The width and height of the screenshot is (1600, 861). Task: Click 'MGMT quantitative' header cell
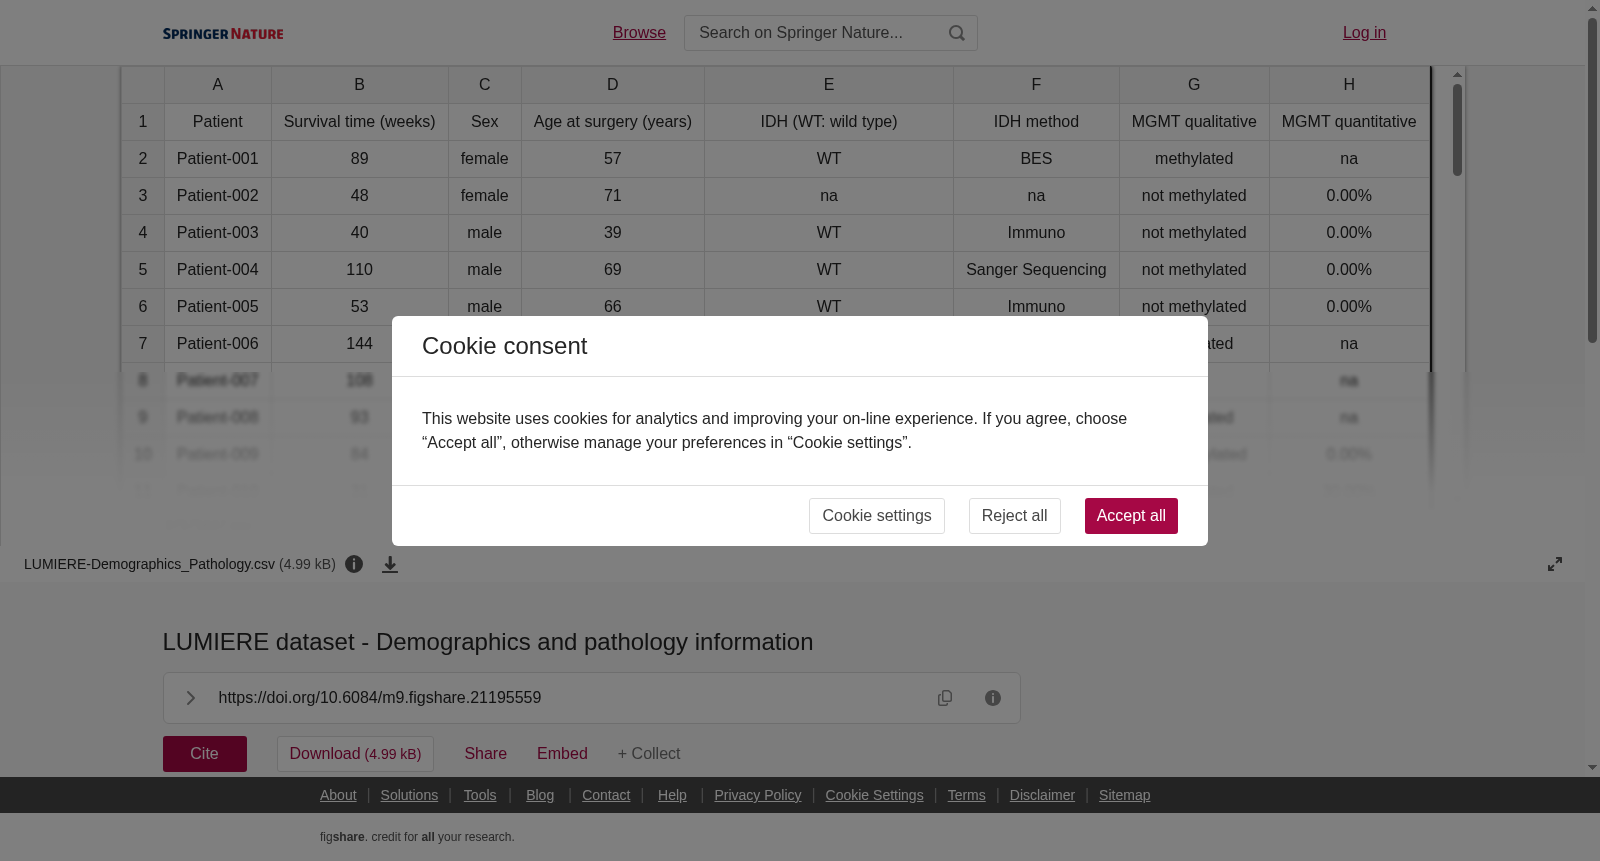pyautogui.click(x=1349, y=122)
